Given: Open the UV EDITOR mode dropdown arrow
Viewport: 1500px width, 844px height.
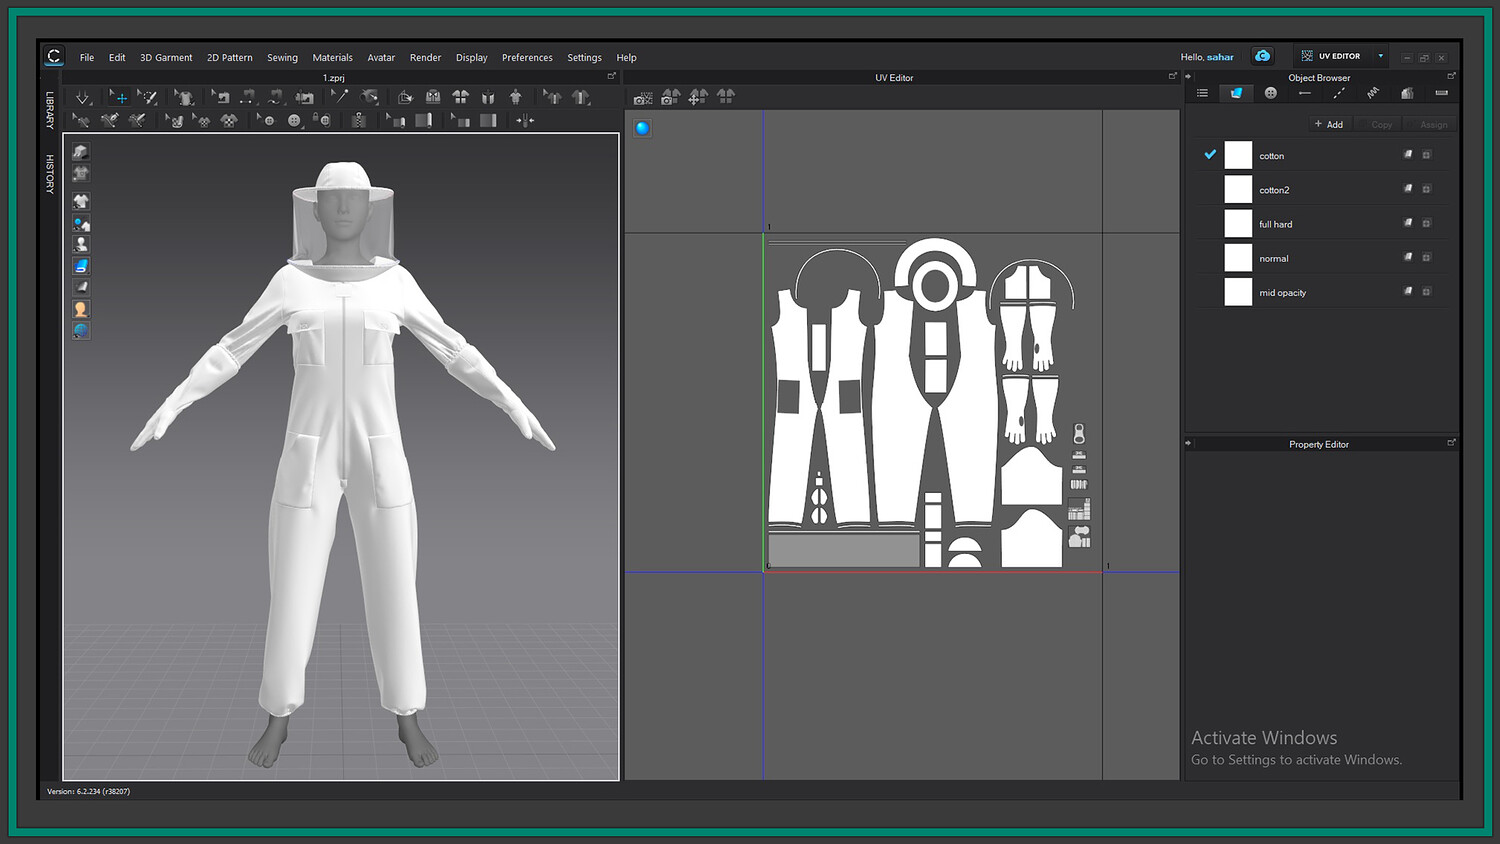Looking at the screenshot, I should pyautogui.click(x=1380, y=56).
